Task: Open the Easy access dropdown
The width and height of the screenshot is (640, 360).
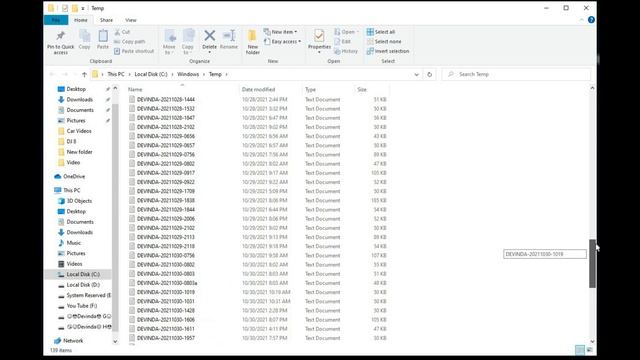Action: click(282, 42)
